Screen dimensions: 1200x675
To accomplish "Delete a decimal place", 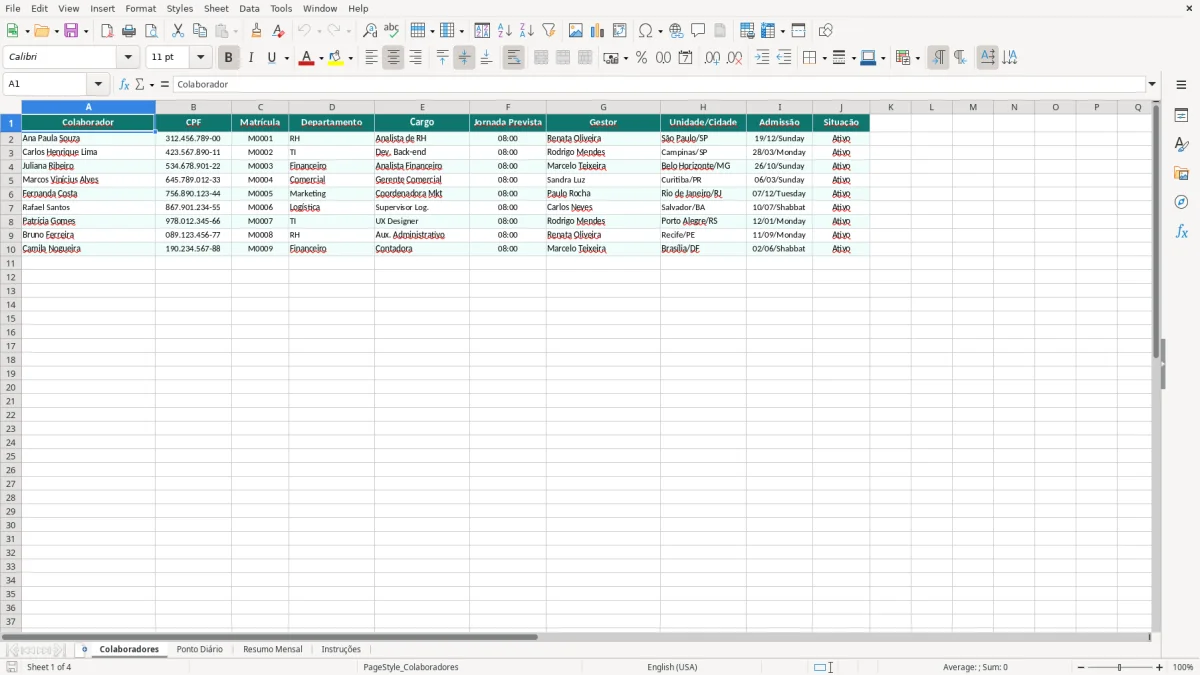I will coord(734,58).
